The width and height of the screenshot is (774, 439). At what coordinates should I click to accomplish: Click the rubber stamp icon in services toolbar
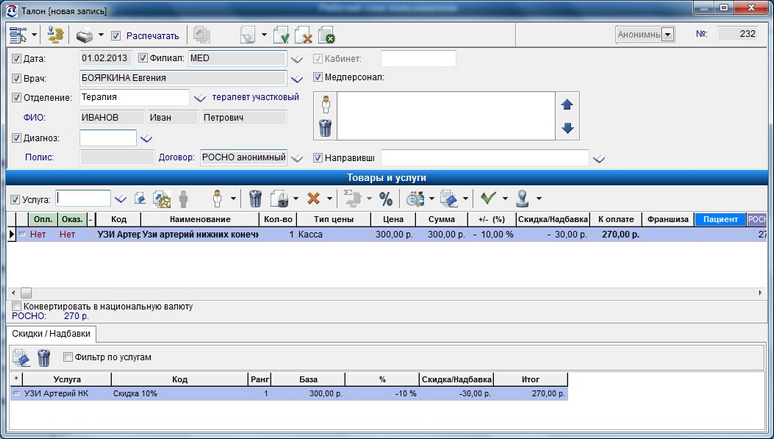point(523,199)
